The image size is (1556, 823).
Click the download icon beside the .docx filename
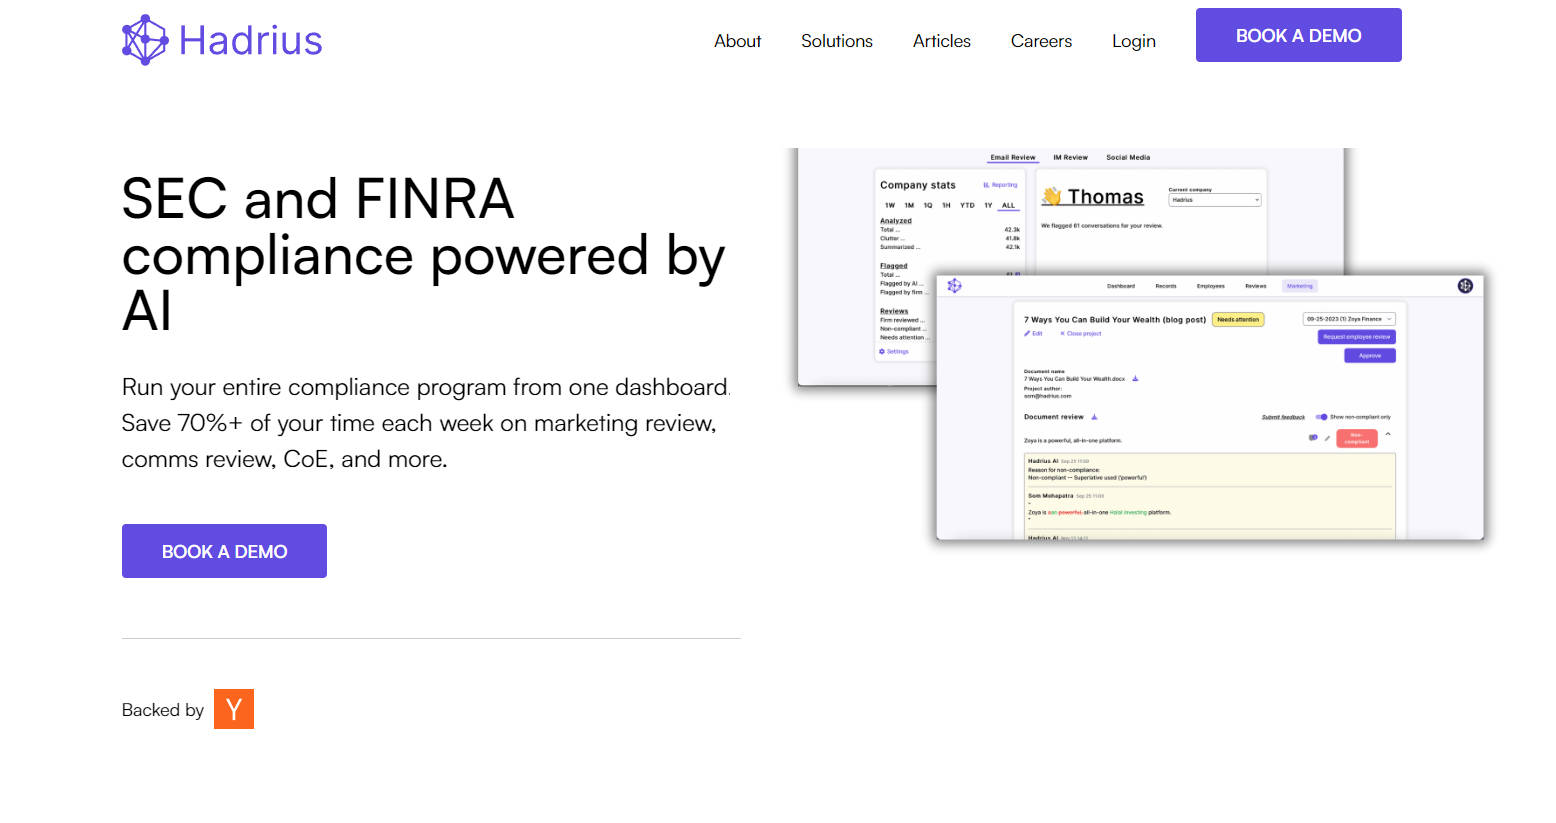[x=1135, y=379]
